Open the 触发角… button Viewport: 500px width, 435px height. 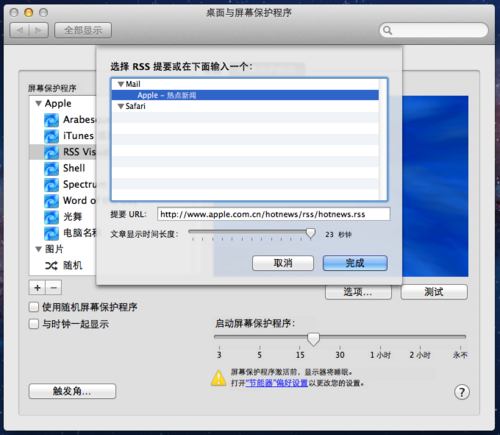[72, 391]
